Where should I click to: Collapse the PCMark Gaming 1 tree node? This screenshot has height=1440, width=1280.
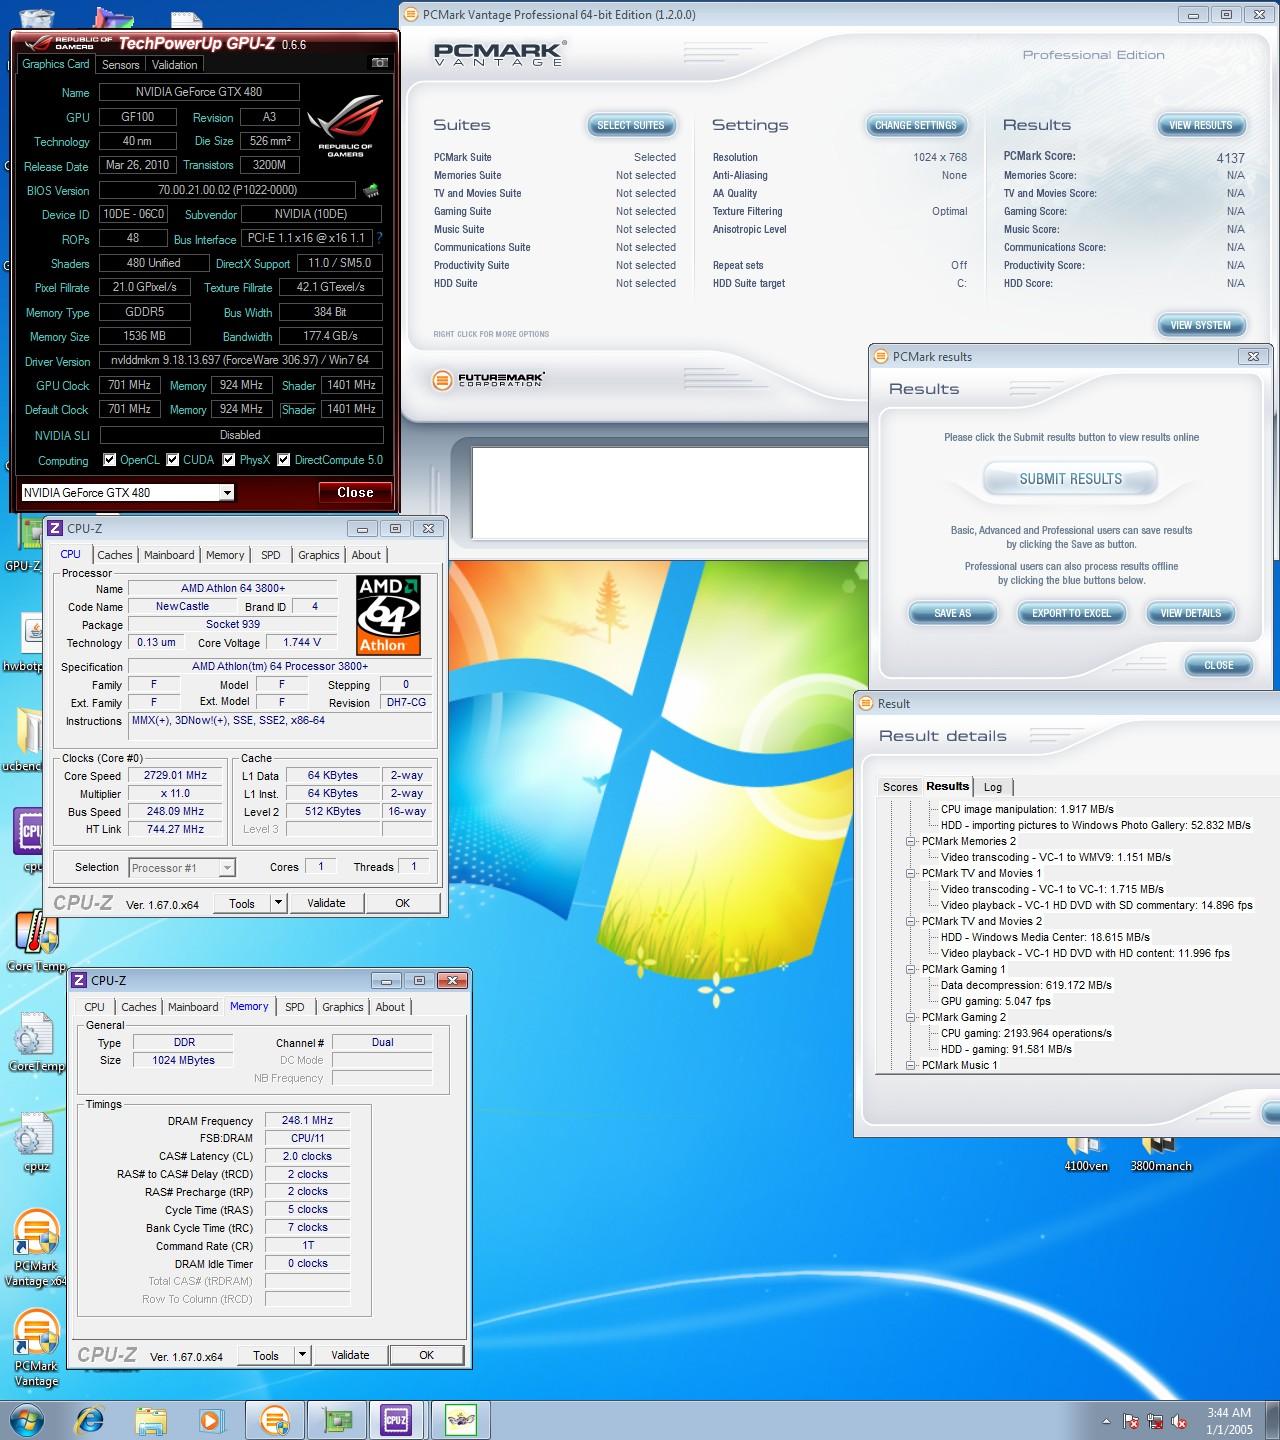(911, 969)
